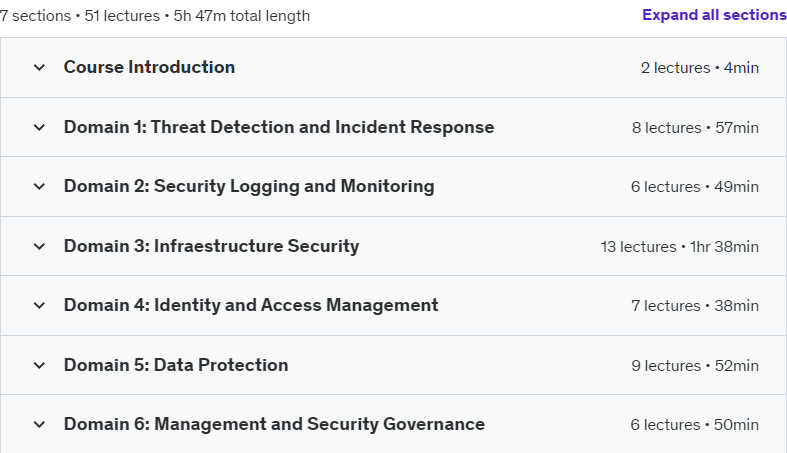Image resolution: width=787 pixels, height=453 pixels.
Task: Click Expand all sections link
Action: [x=714, y=15]
